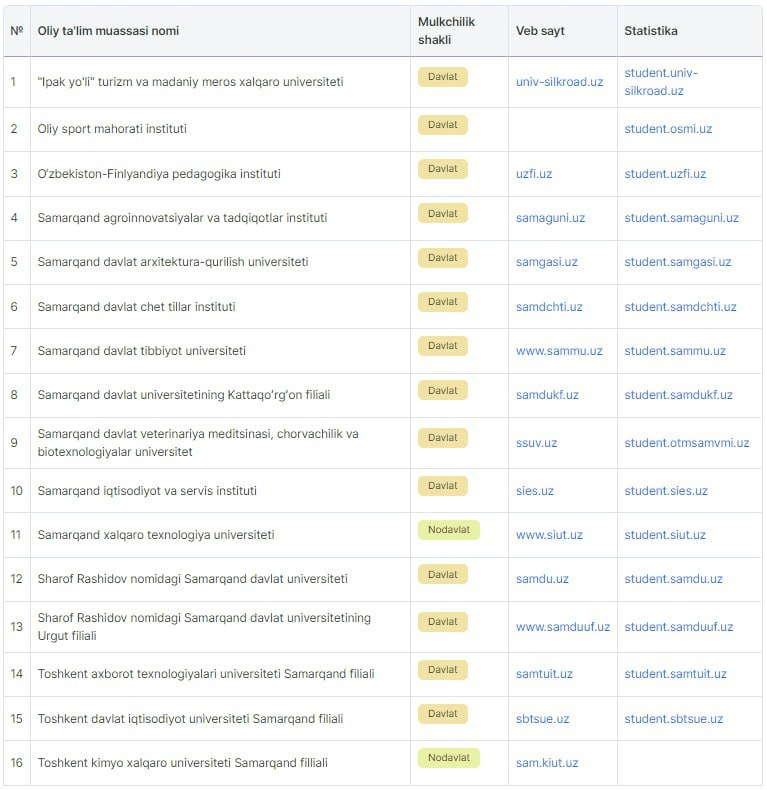Click the Nodavlat badge for Toshkent kimyo

tap(449, 758)
